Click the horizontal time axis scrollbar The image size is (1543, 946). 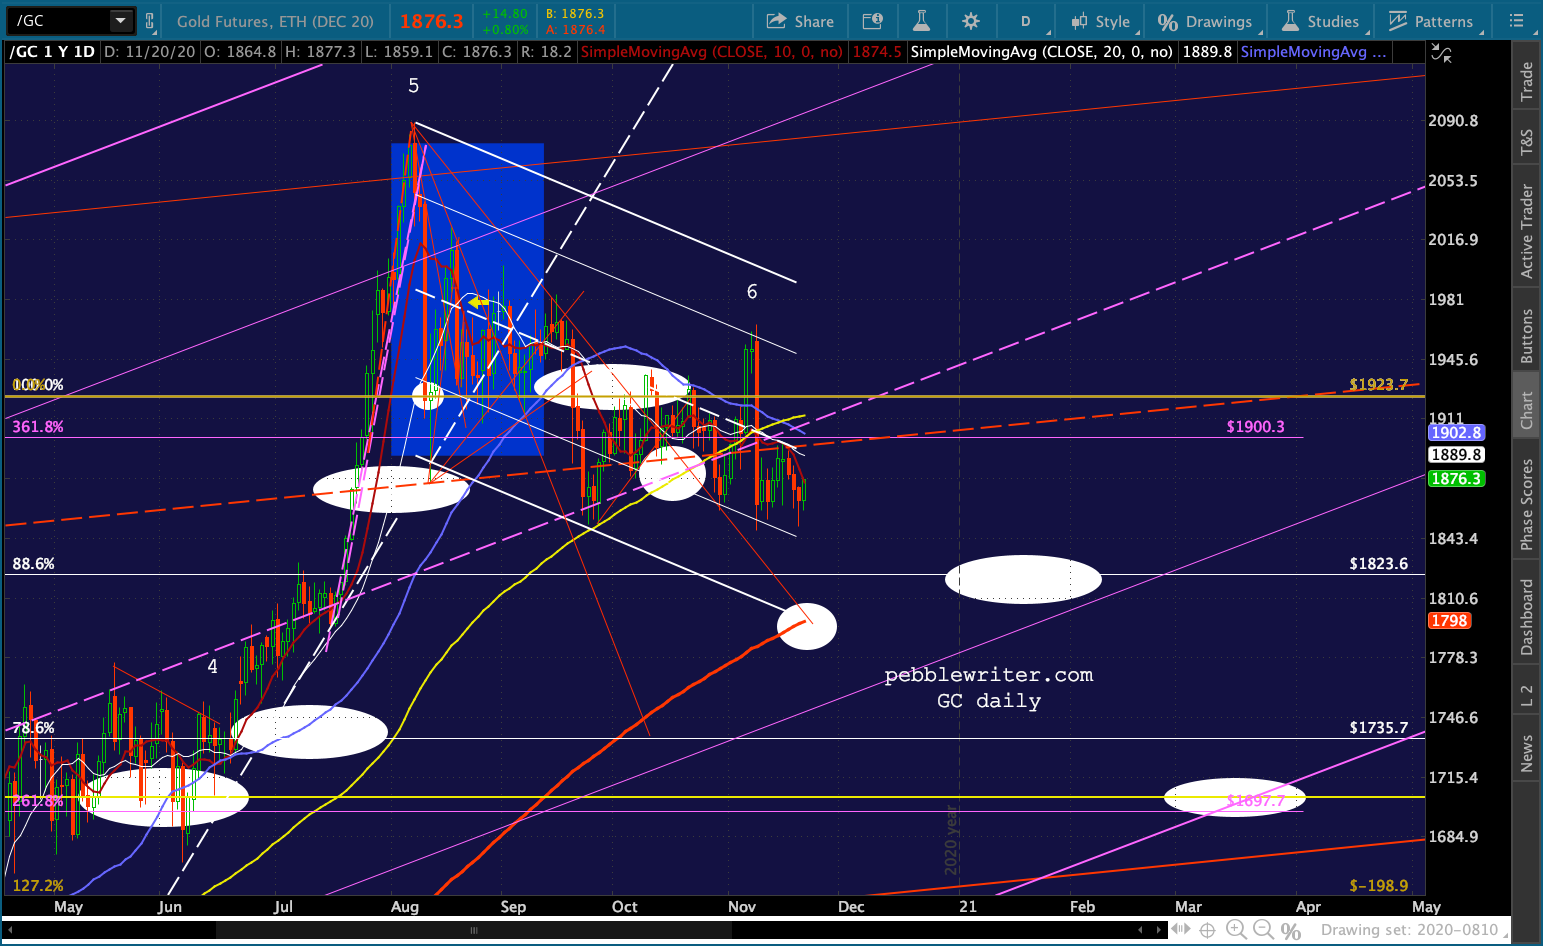[x=585, y=930]
